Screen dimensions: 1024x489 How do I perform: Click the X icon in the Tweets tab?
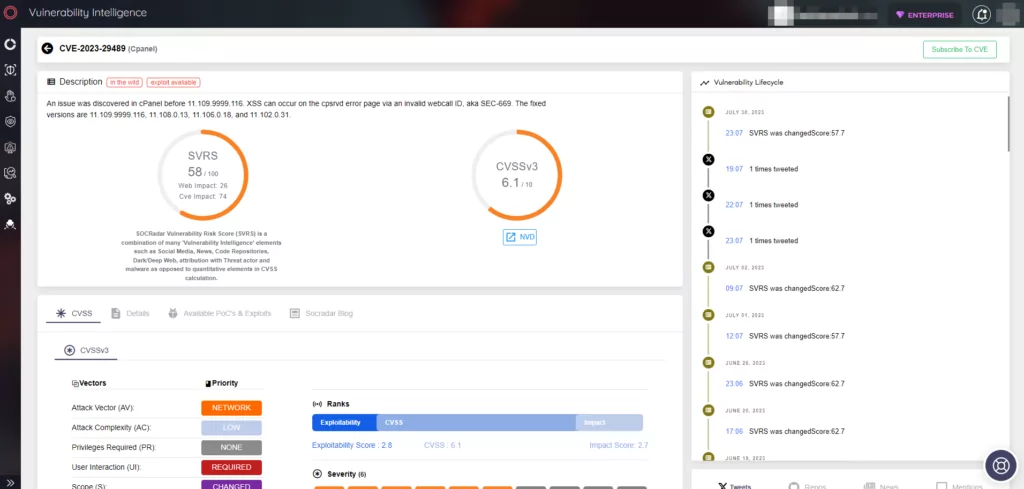coord(722,486)
